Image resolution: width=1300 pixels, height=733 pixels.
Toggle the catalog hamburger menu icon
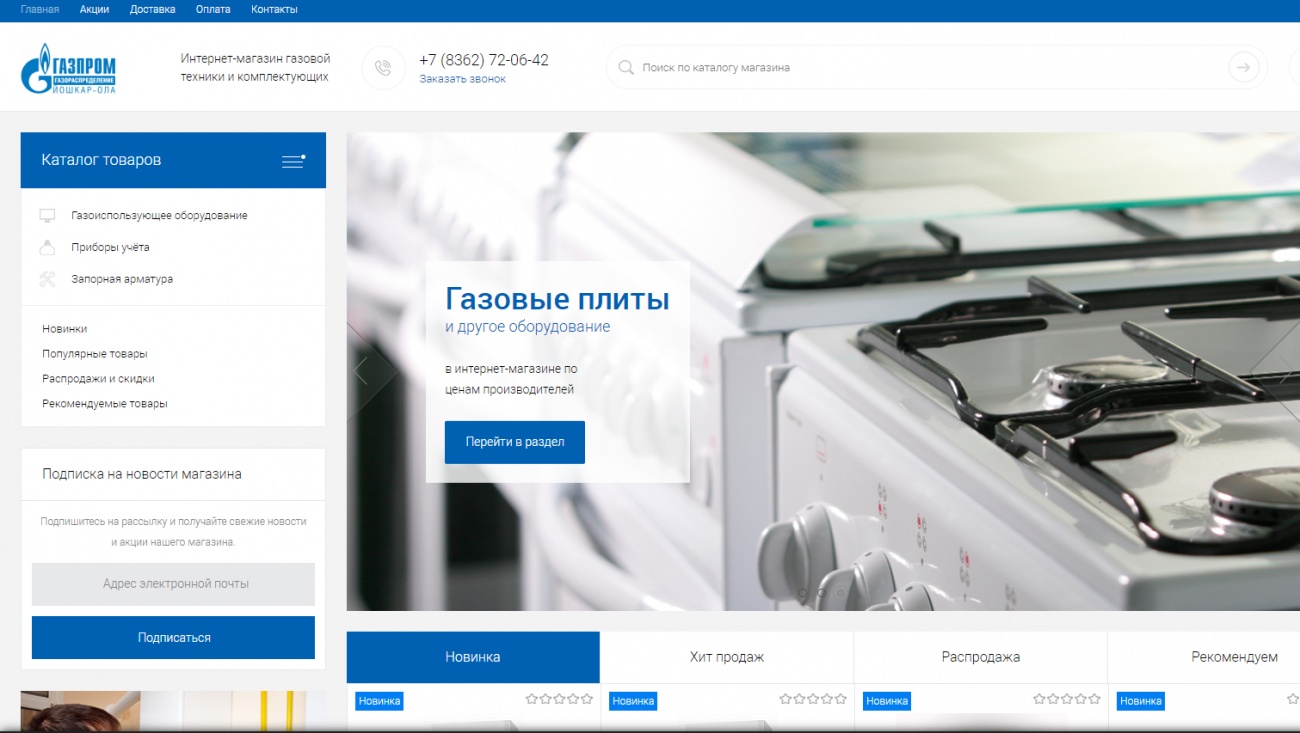point(293,161)
